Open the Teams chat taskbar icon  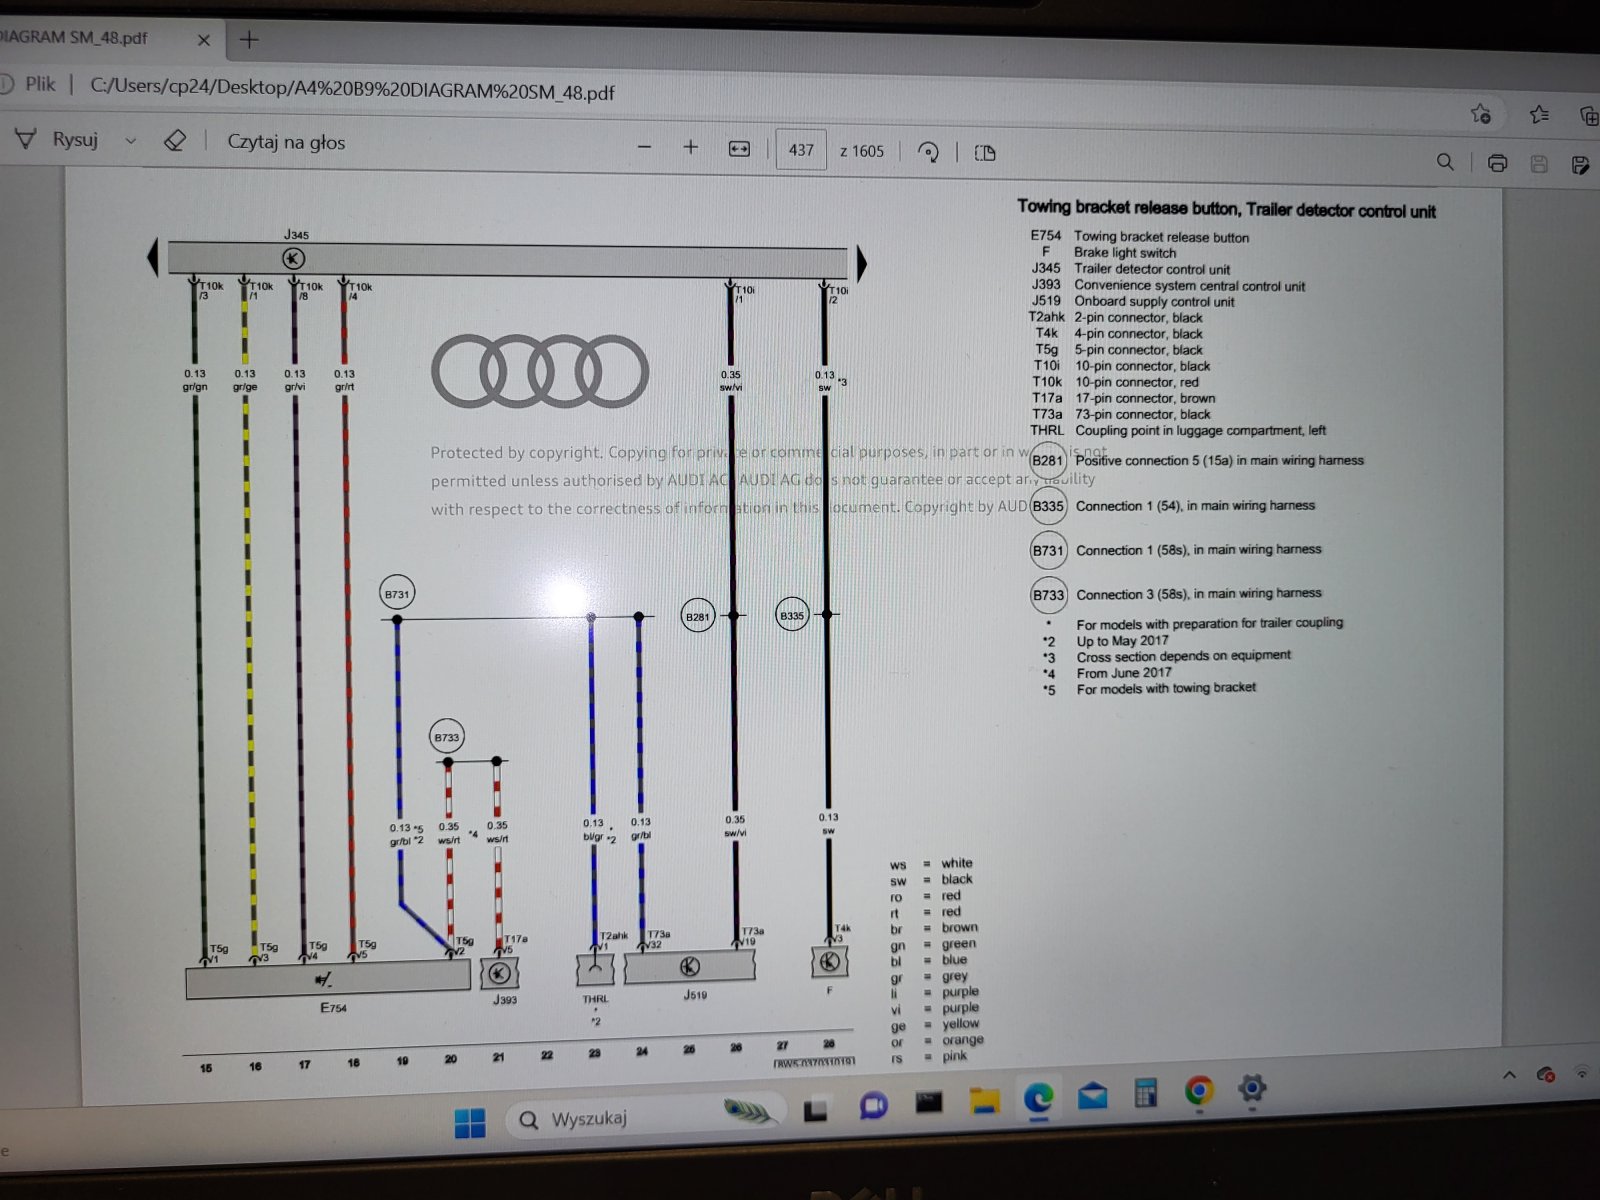point(873,1106)
